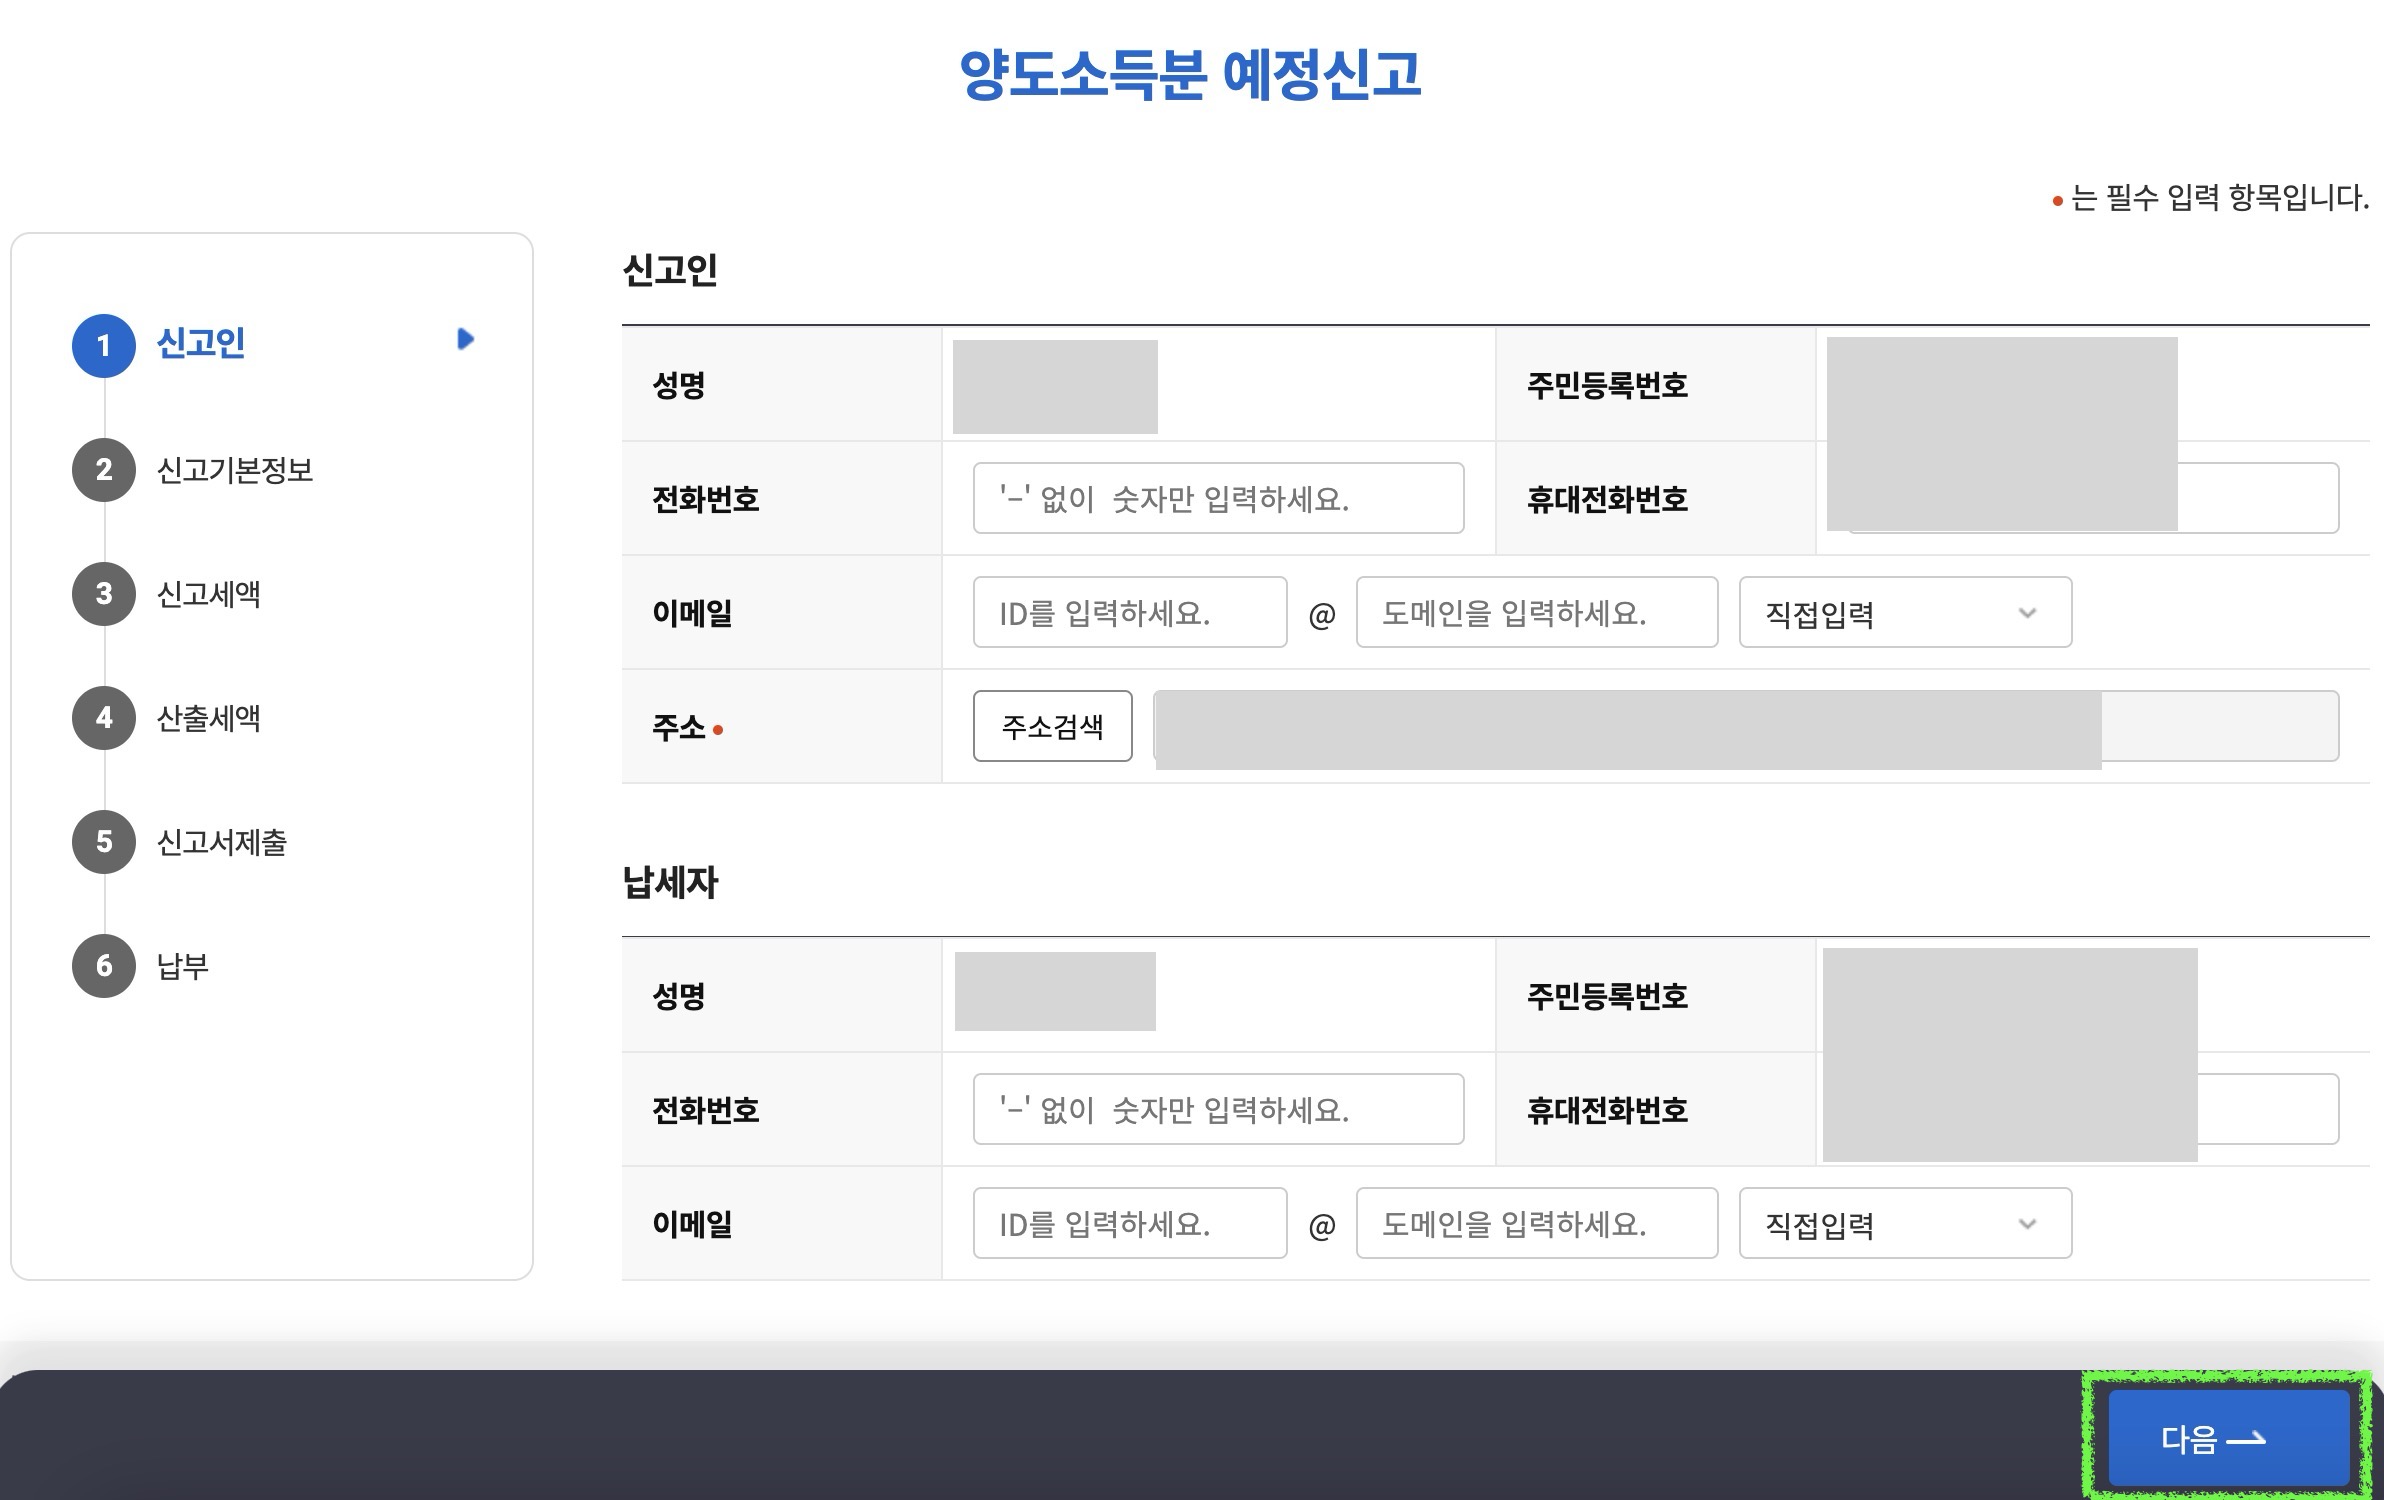Click the 납세자 email domain input field

point(1536,1223)
